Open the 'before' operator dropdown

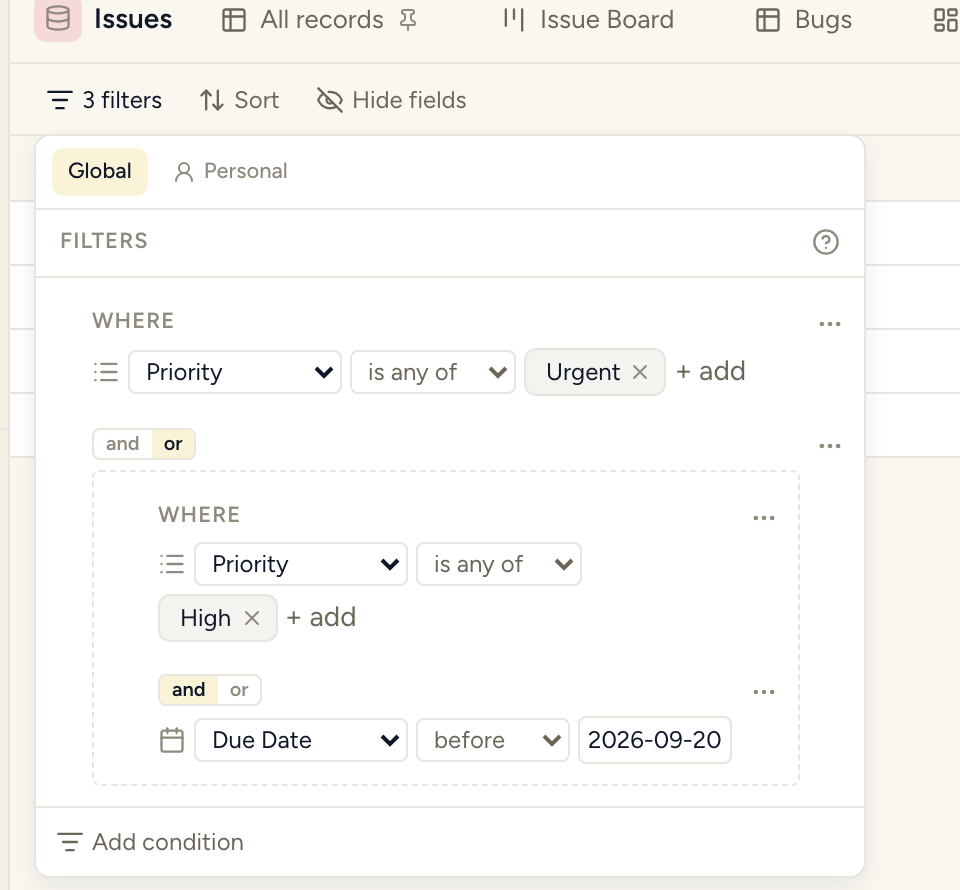click(493, 740)
